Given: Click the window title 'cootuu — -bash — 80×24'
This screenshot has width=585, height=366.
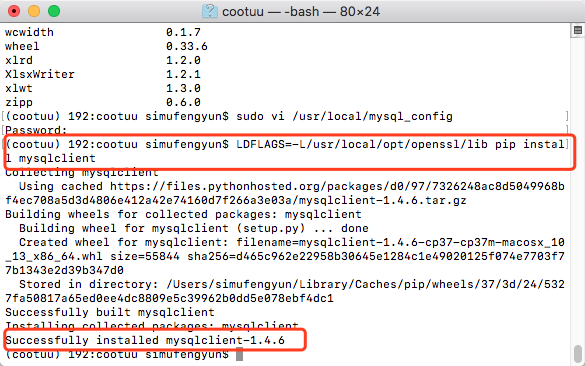Looking at the screenshot, I should coord(301,12).
